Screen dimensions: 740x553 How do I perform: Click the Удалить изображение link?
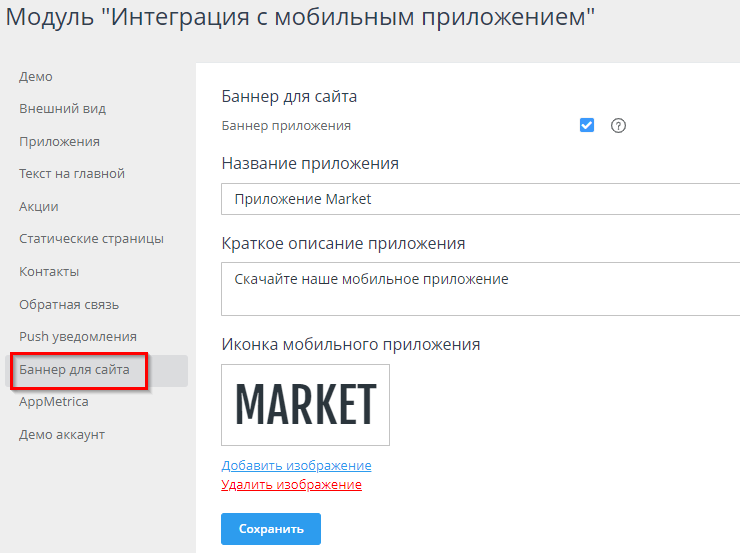[x=291, y=485]
